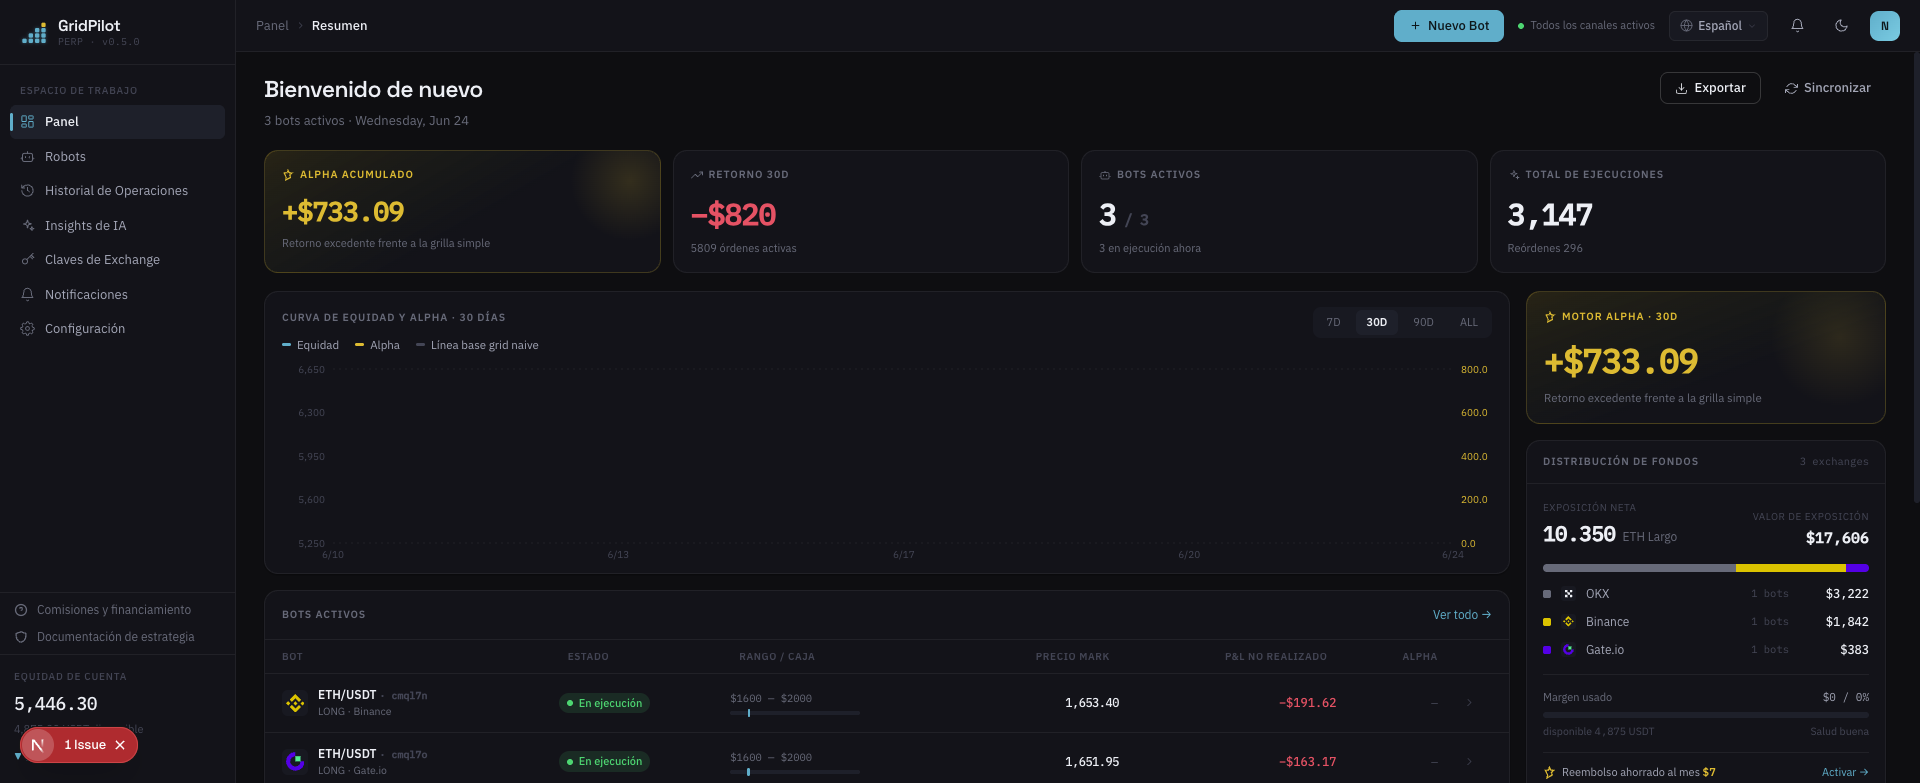Select the 7D chart range
The width and height of the screenshot is (1920, 783).
click(x=1333, y=322)
